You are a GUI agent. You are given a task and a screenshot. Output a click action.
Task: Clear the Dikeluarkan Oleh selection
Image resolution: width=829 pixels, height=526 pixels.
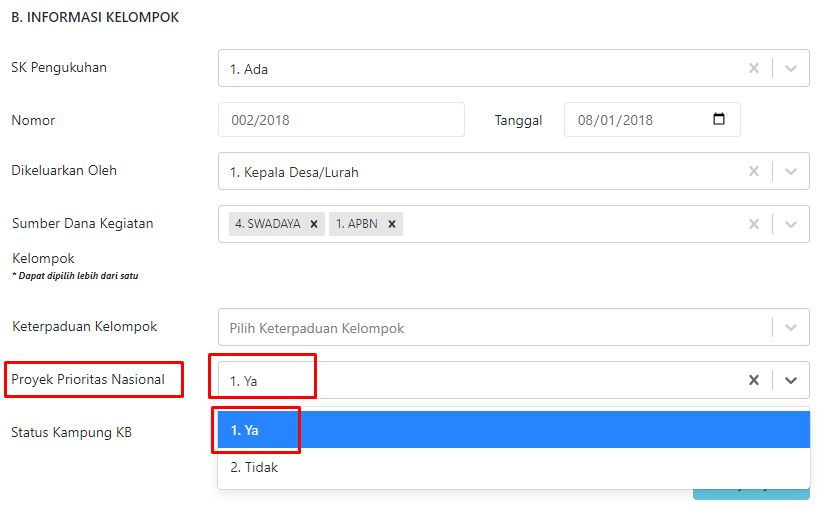pyautogui.click(x=754, y=171)
